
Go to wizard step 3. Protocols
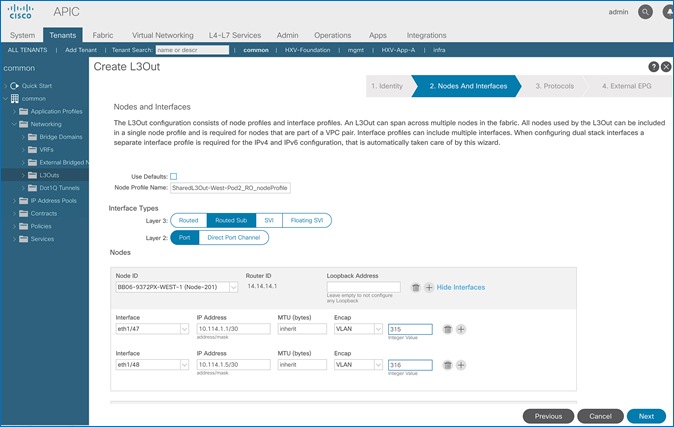click(x=555, y=86)
